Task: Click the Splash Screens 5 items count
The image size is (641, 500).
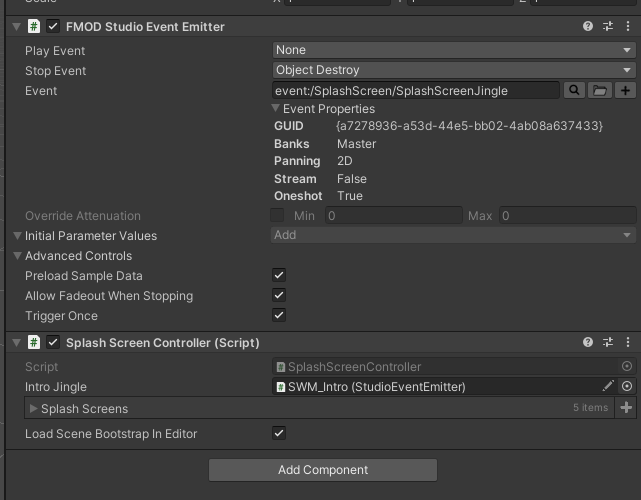Action: point(590,408)
